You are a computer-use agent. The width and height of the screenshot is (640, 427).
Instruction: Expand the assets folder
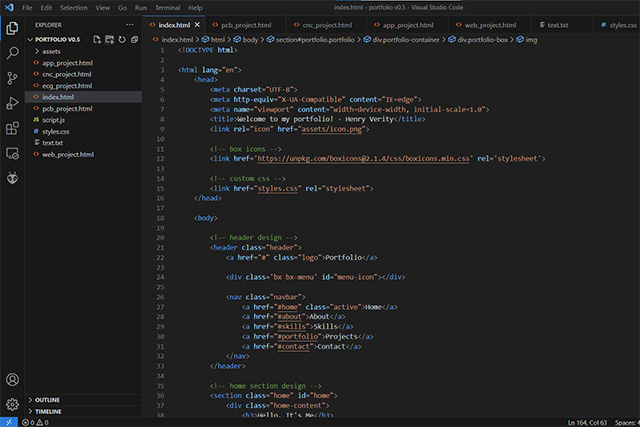(51, 50)
